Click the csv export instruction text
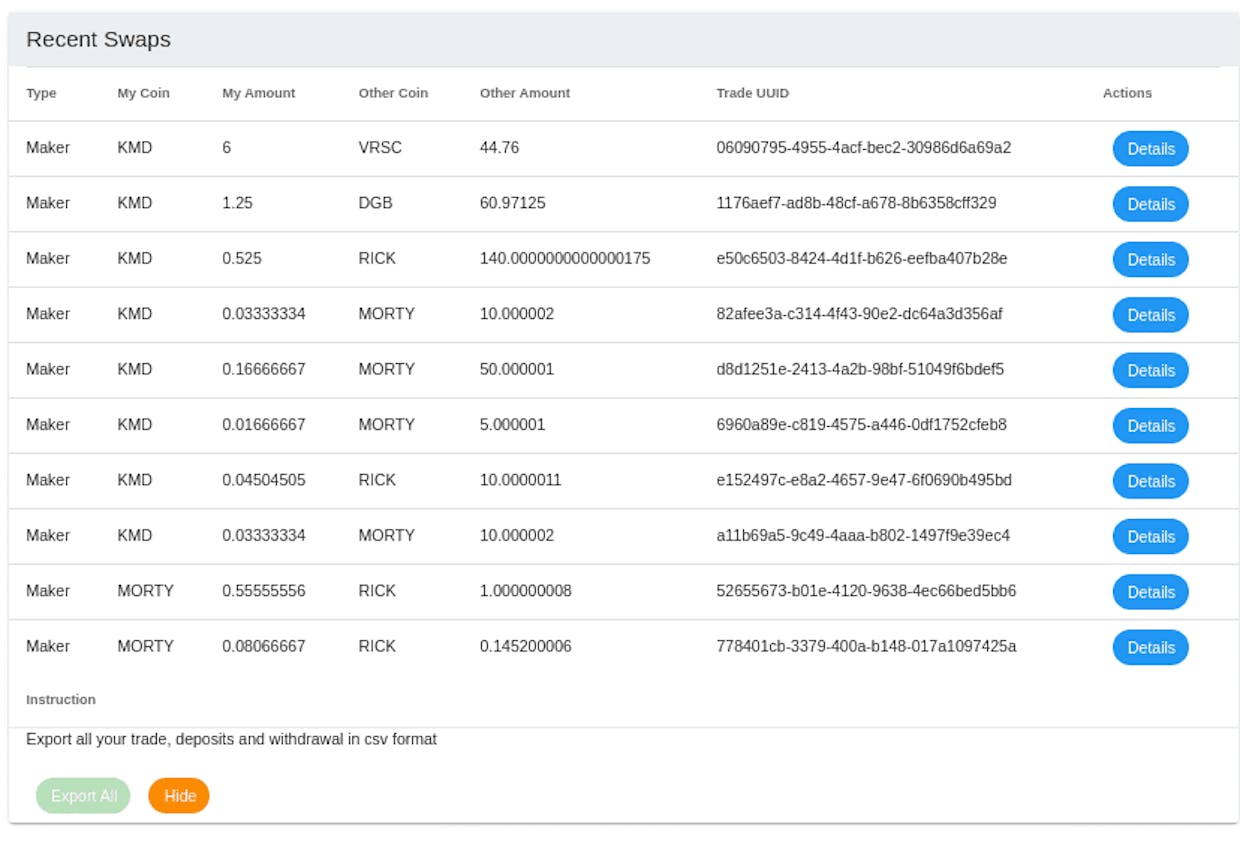The height and width of the screenshot is (848, 1240). point(231,740)
